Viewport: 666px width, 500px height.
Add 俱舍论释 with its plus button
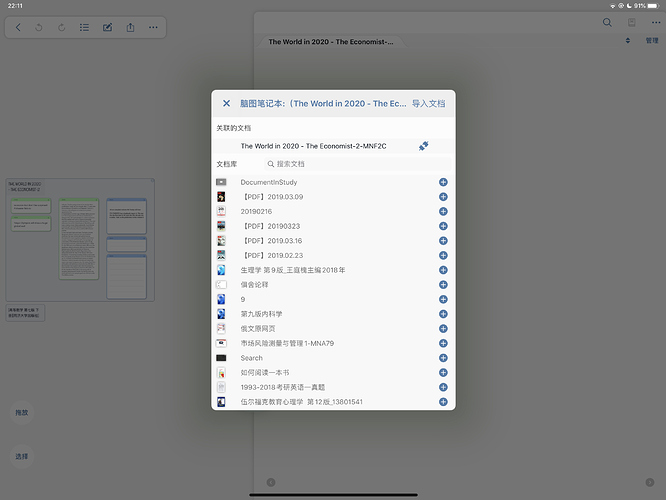(443, 285)
